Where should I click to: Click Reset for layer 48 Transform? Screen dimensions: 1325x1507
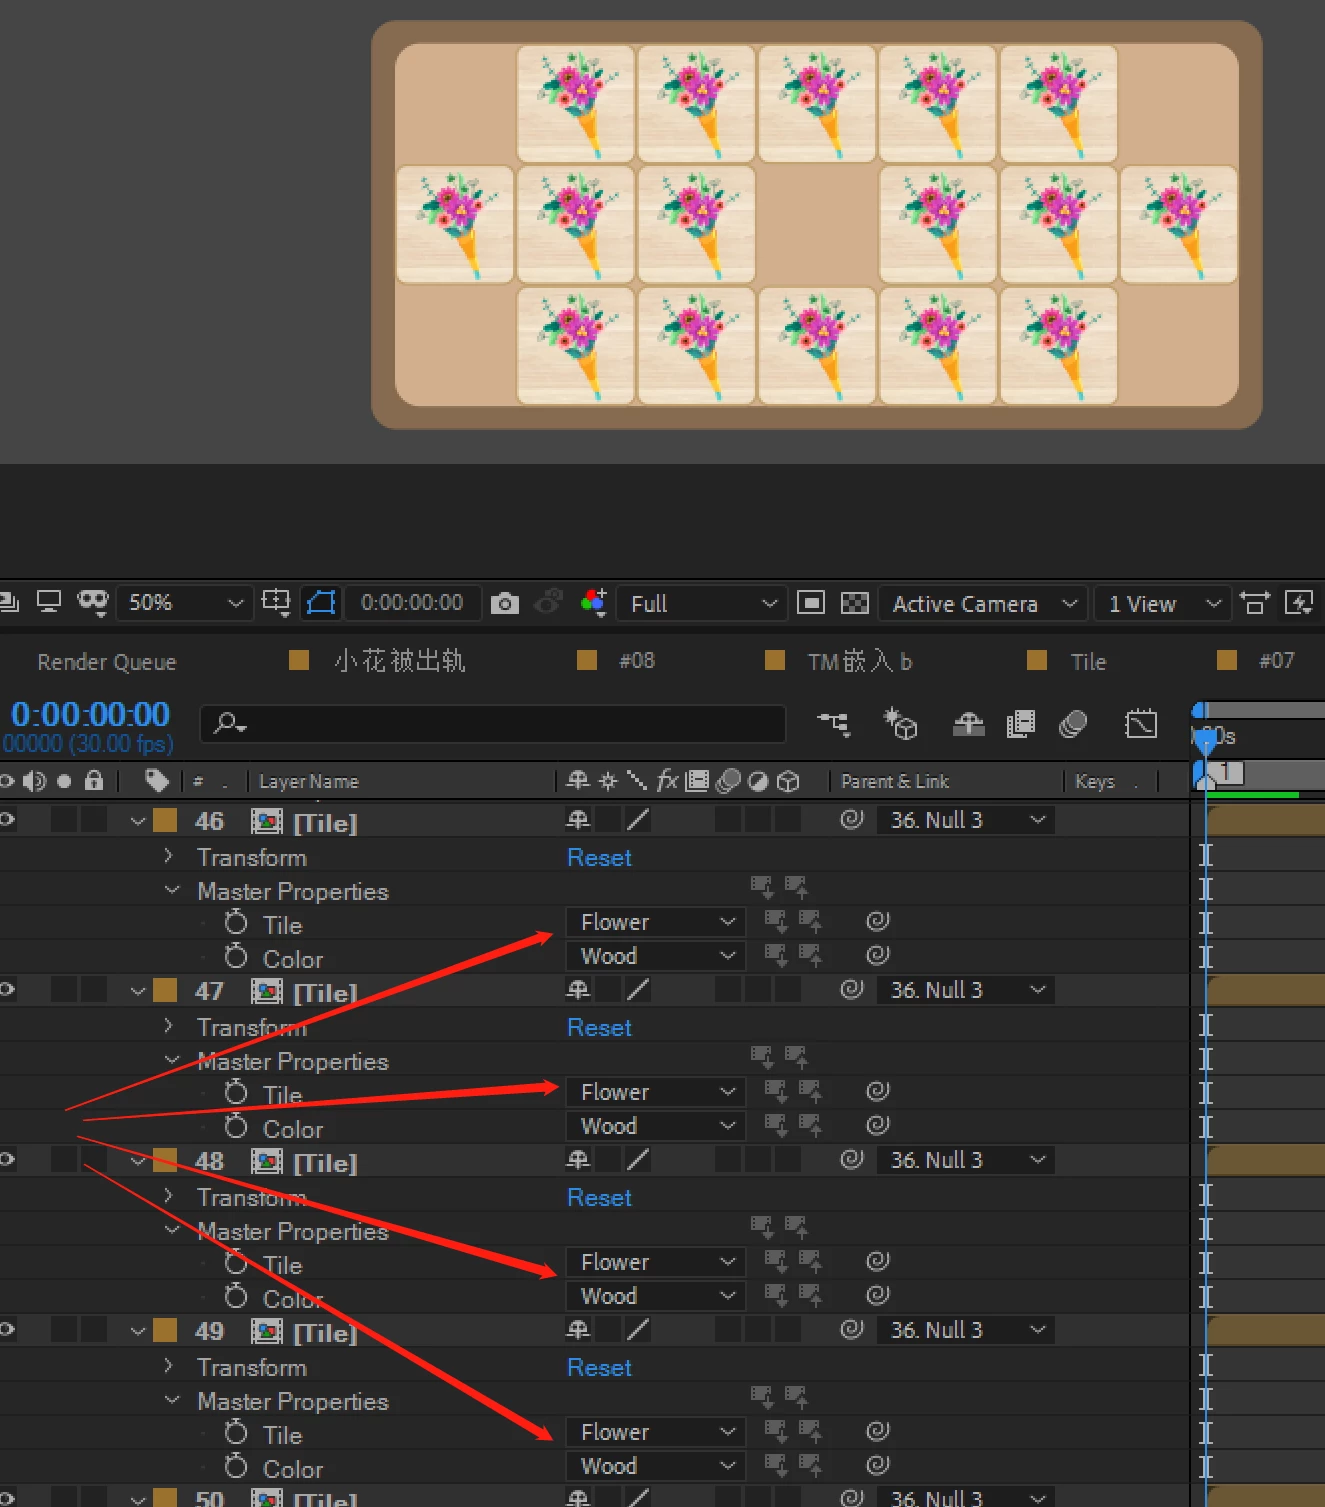[599, 1198]
